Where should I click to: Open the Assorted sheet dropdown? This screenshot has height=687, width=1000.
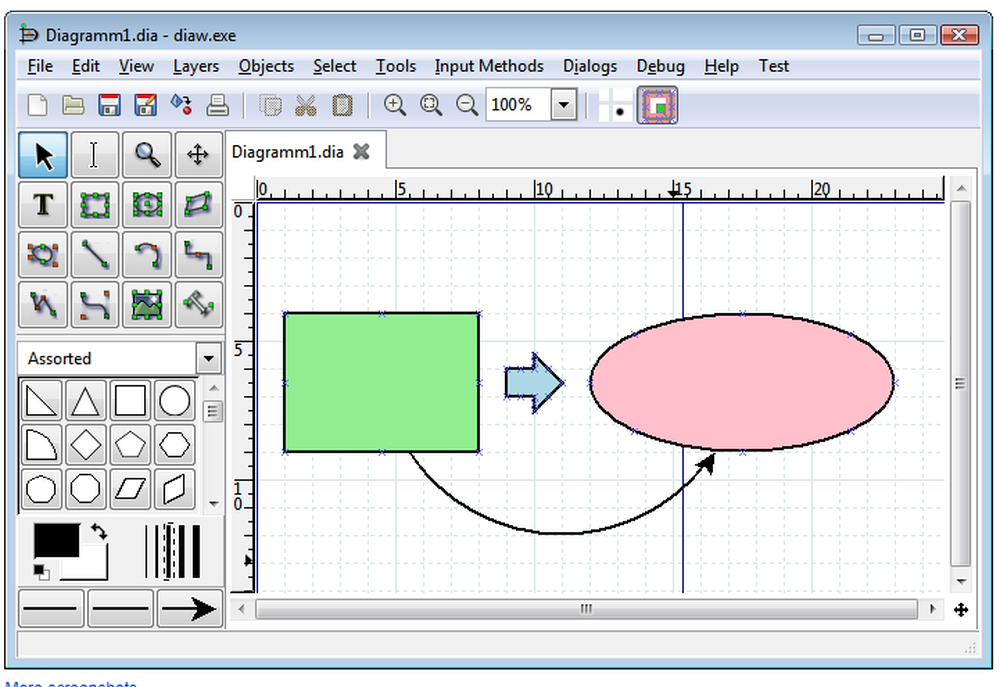[208, 358]
